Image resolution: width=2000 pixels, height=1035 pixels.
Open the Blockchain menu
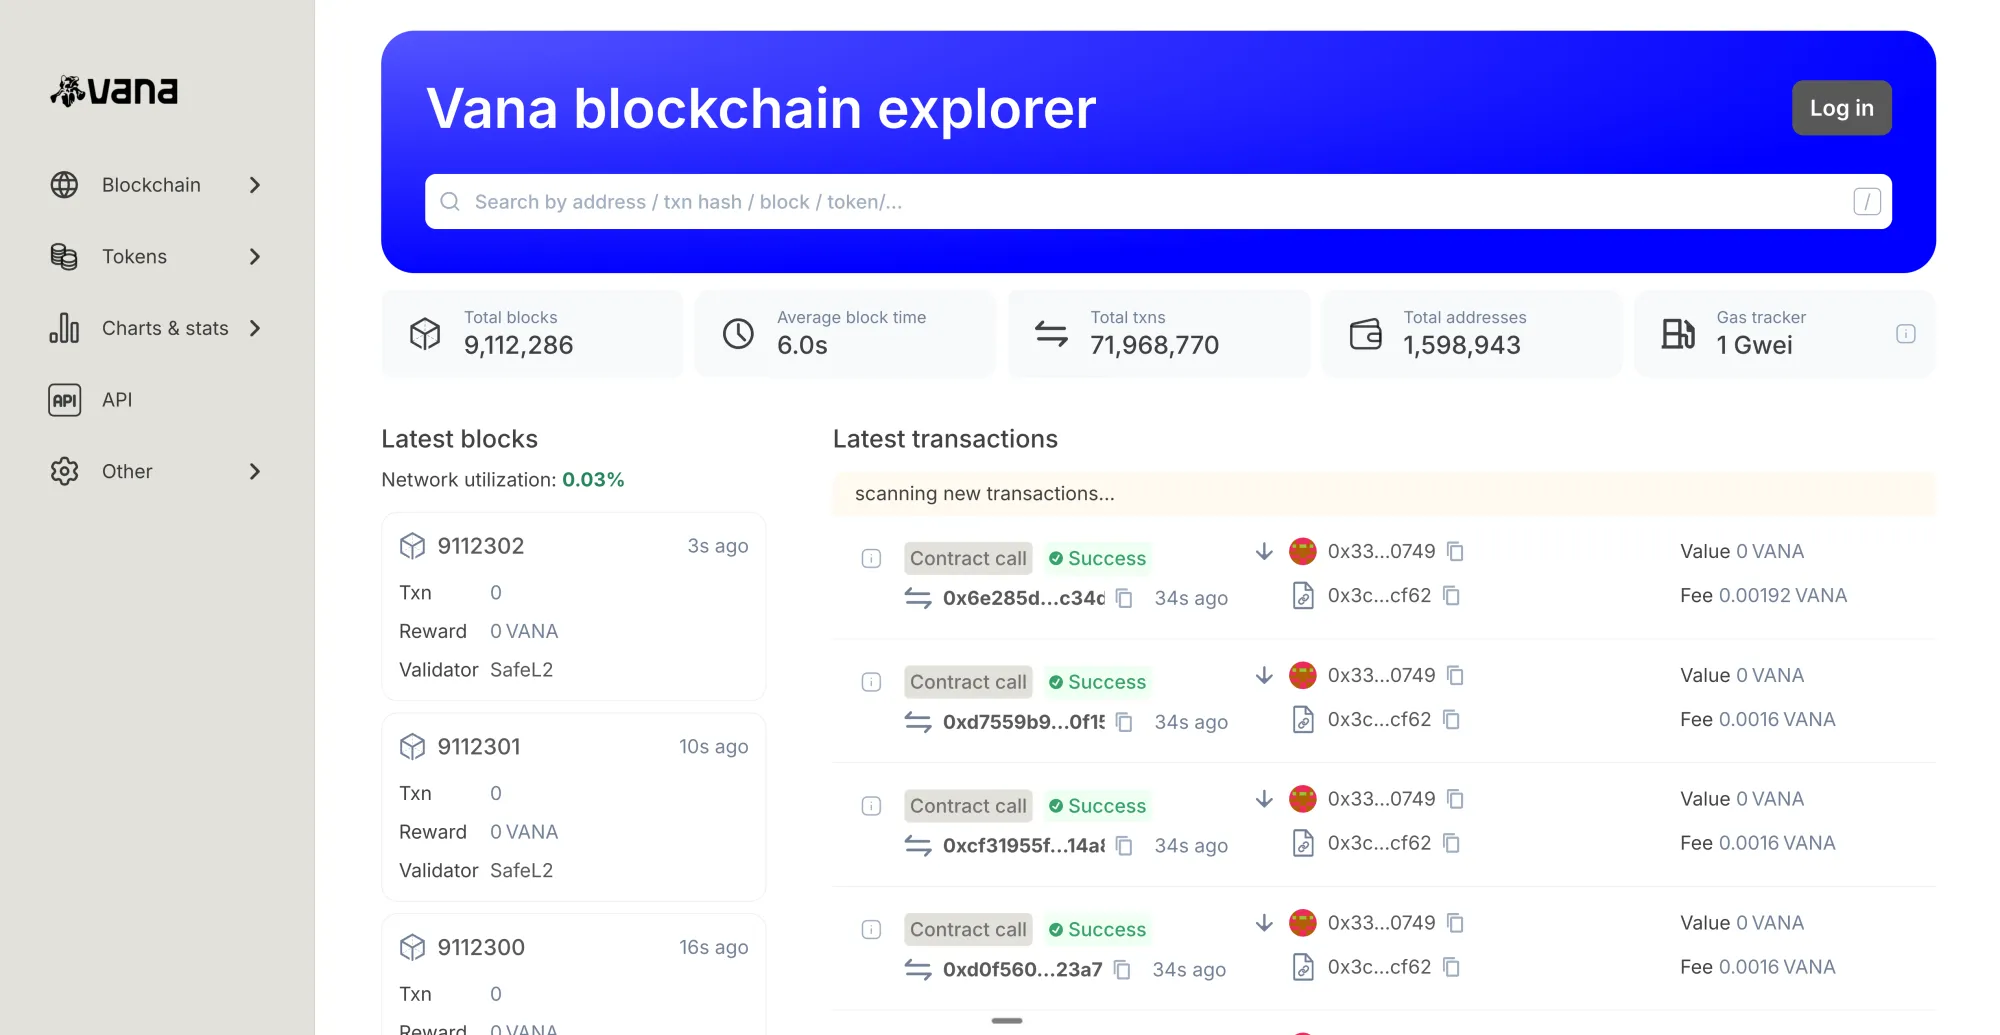(x=157, y=185)
